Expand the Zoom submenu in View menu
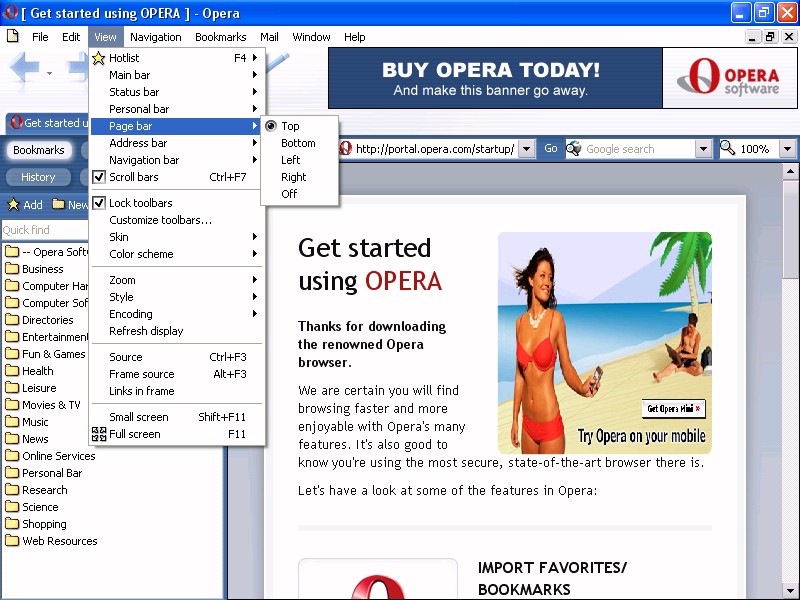This screenshot has width=800, height=600. 177,280
